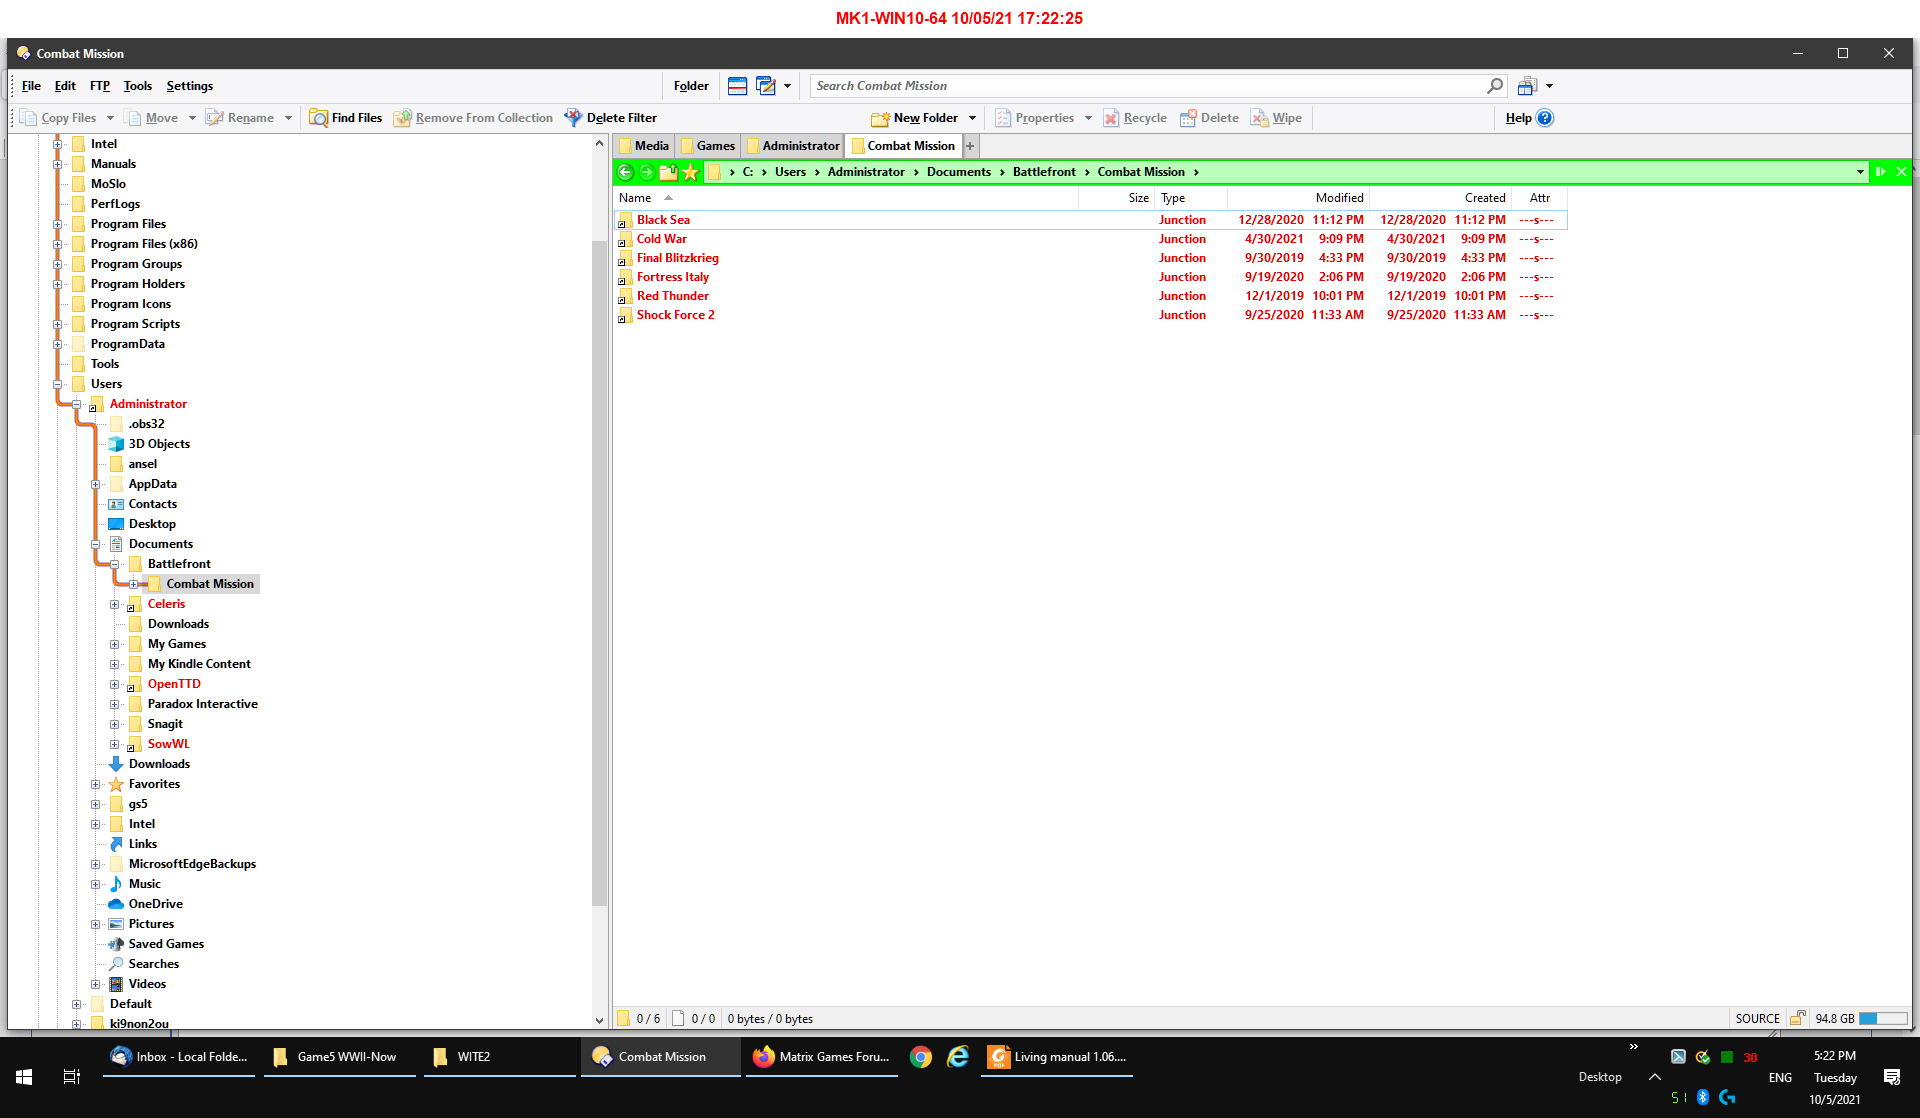This screenshot has width=1920, height=1118.
Task: Open the Windows Start menu
Action: point(24,1077)
